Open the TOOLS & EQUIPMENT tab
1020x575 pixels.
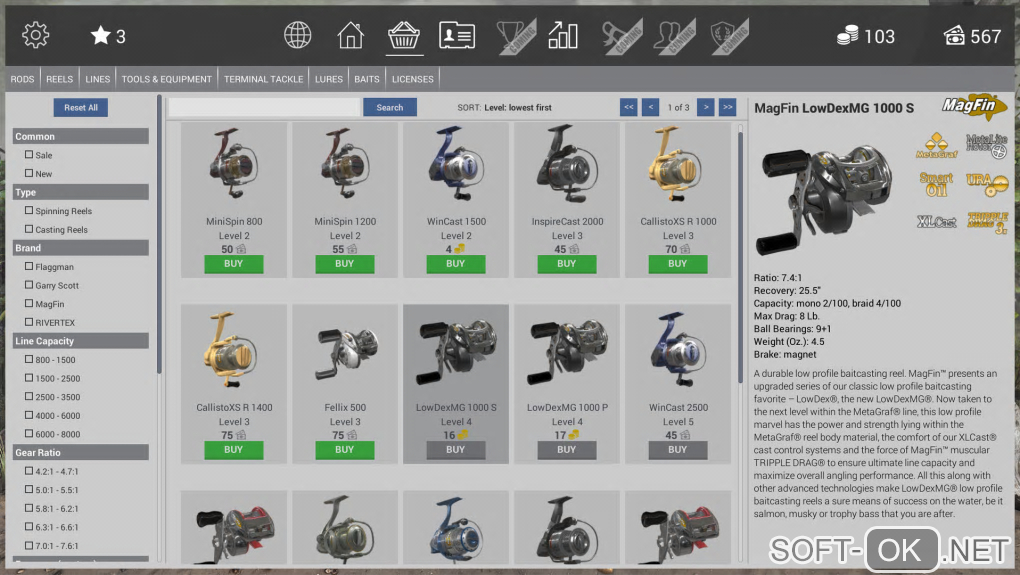pyautogui.click(x=167, y=79)
